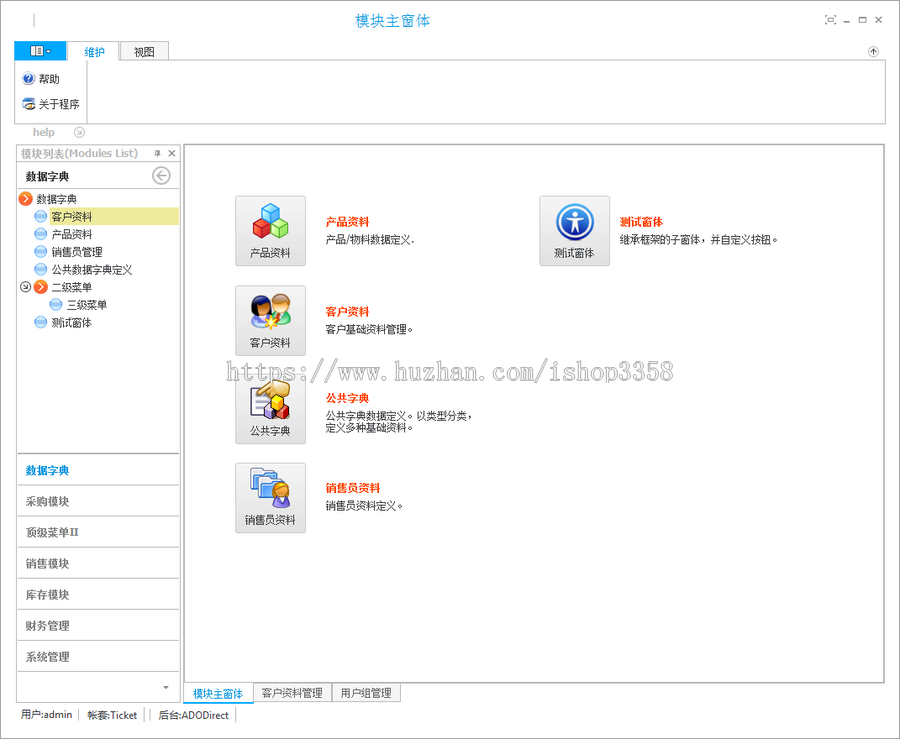Select 产品资料 in the module tree
The width and height of the screenshot is (900, 739).
72,234
